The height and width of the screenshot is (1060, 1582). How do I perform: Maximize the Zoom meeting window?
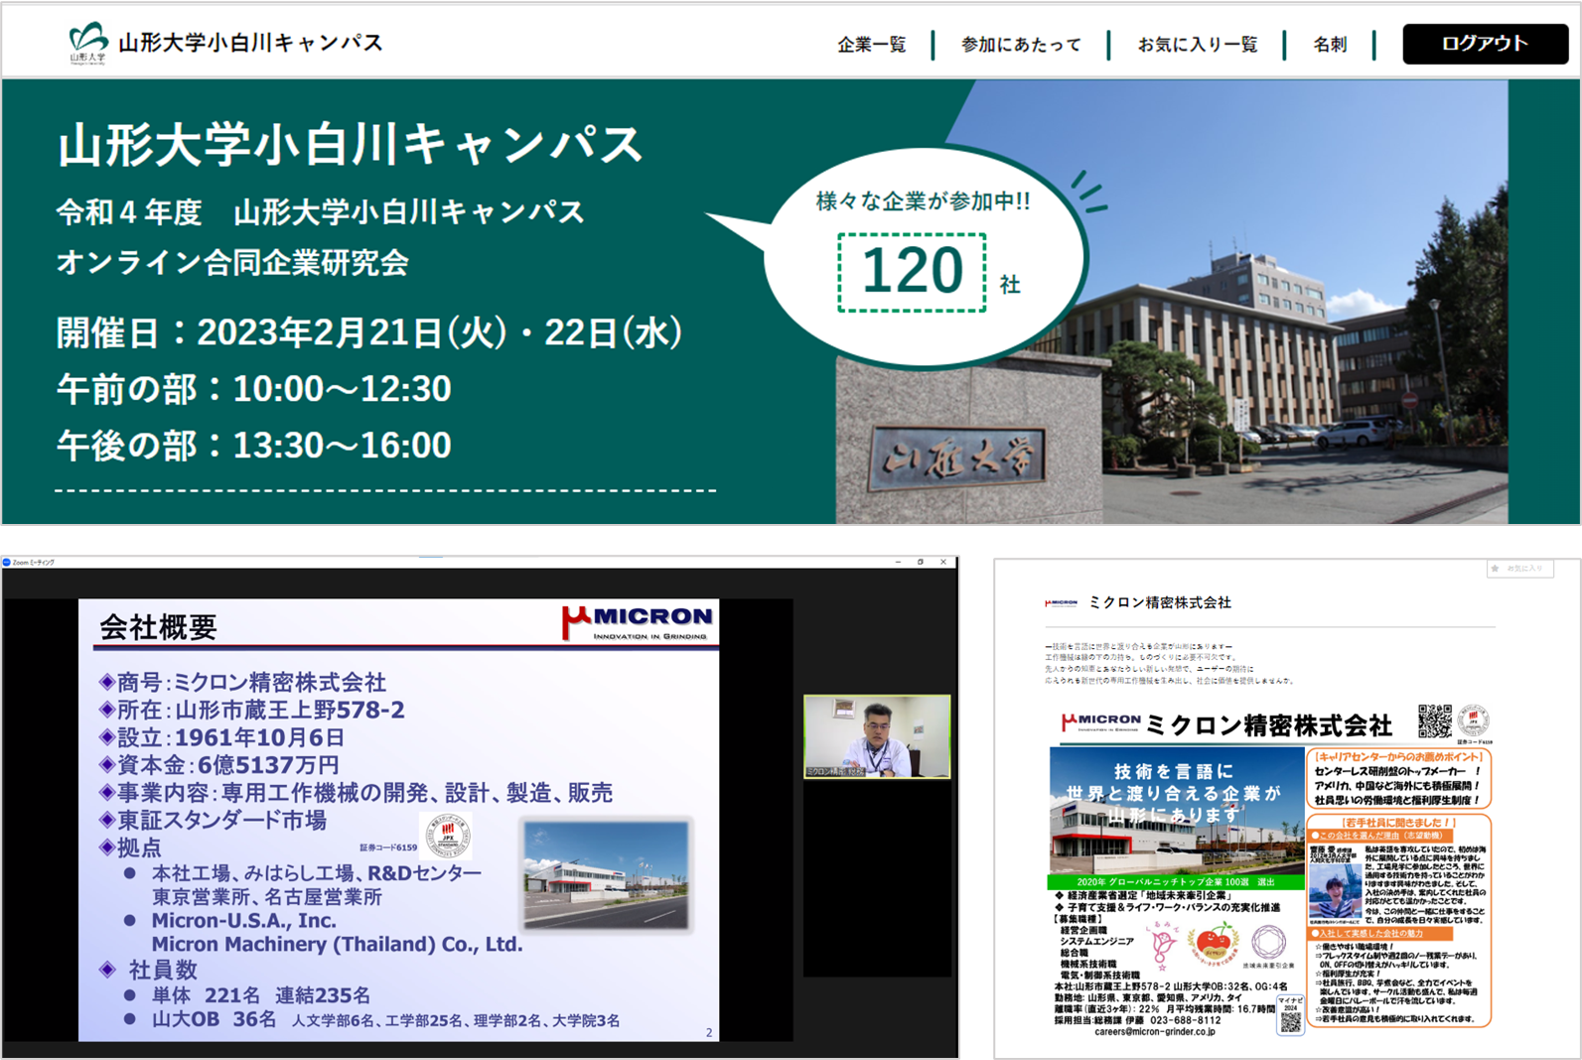click(921, 562)
